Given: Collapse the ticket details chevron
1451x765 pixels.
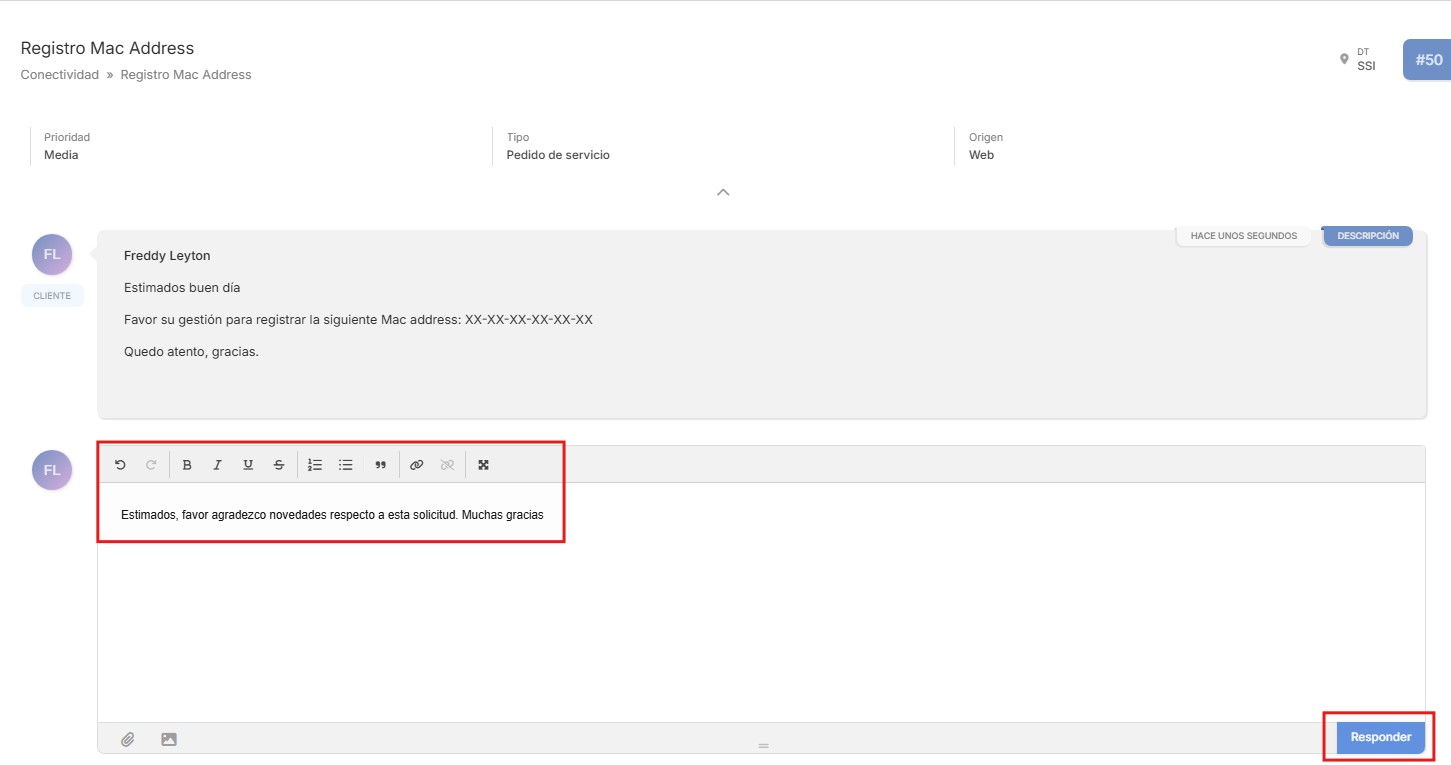Looking at the screenshot, I should pos(723,192).
